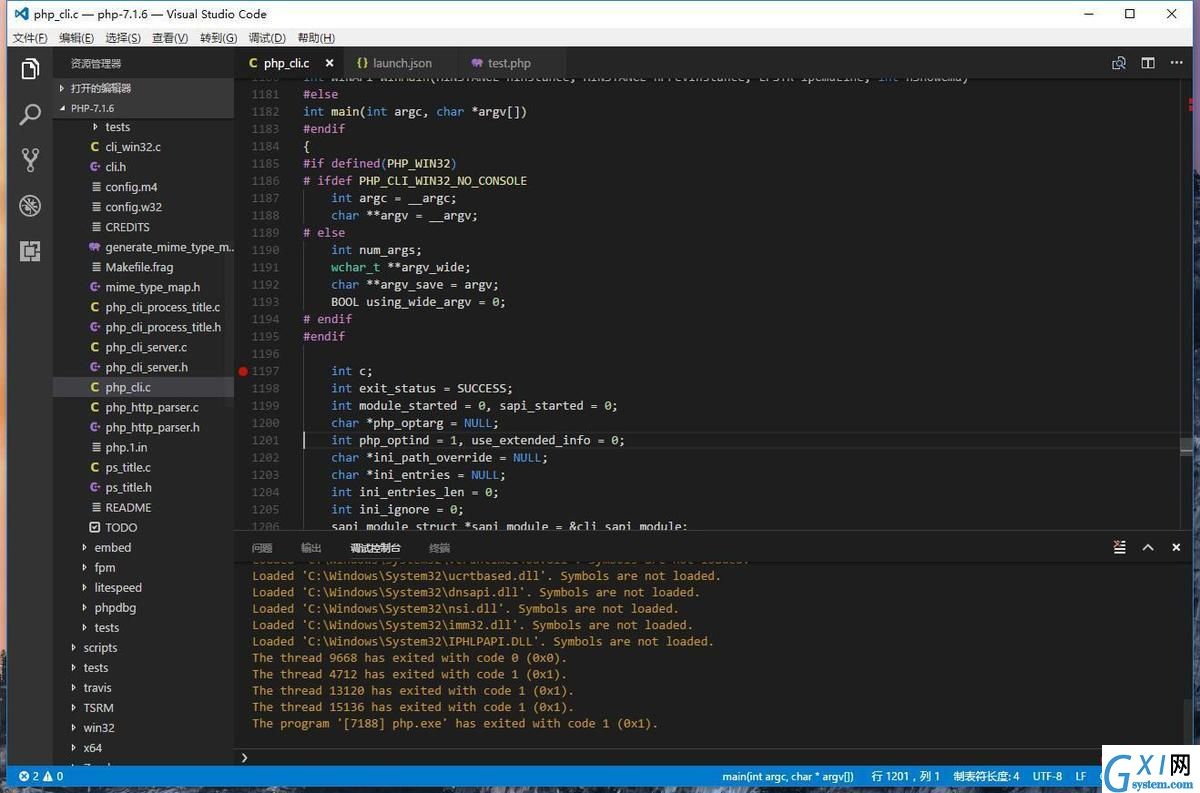Open config.w32 file
Image resolution: width=1200 pixels, height=793 pixels.
(143, 207)
